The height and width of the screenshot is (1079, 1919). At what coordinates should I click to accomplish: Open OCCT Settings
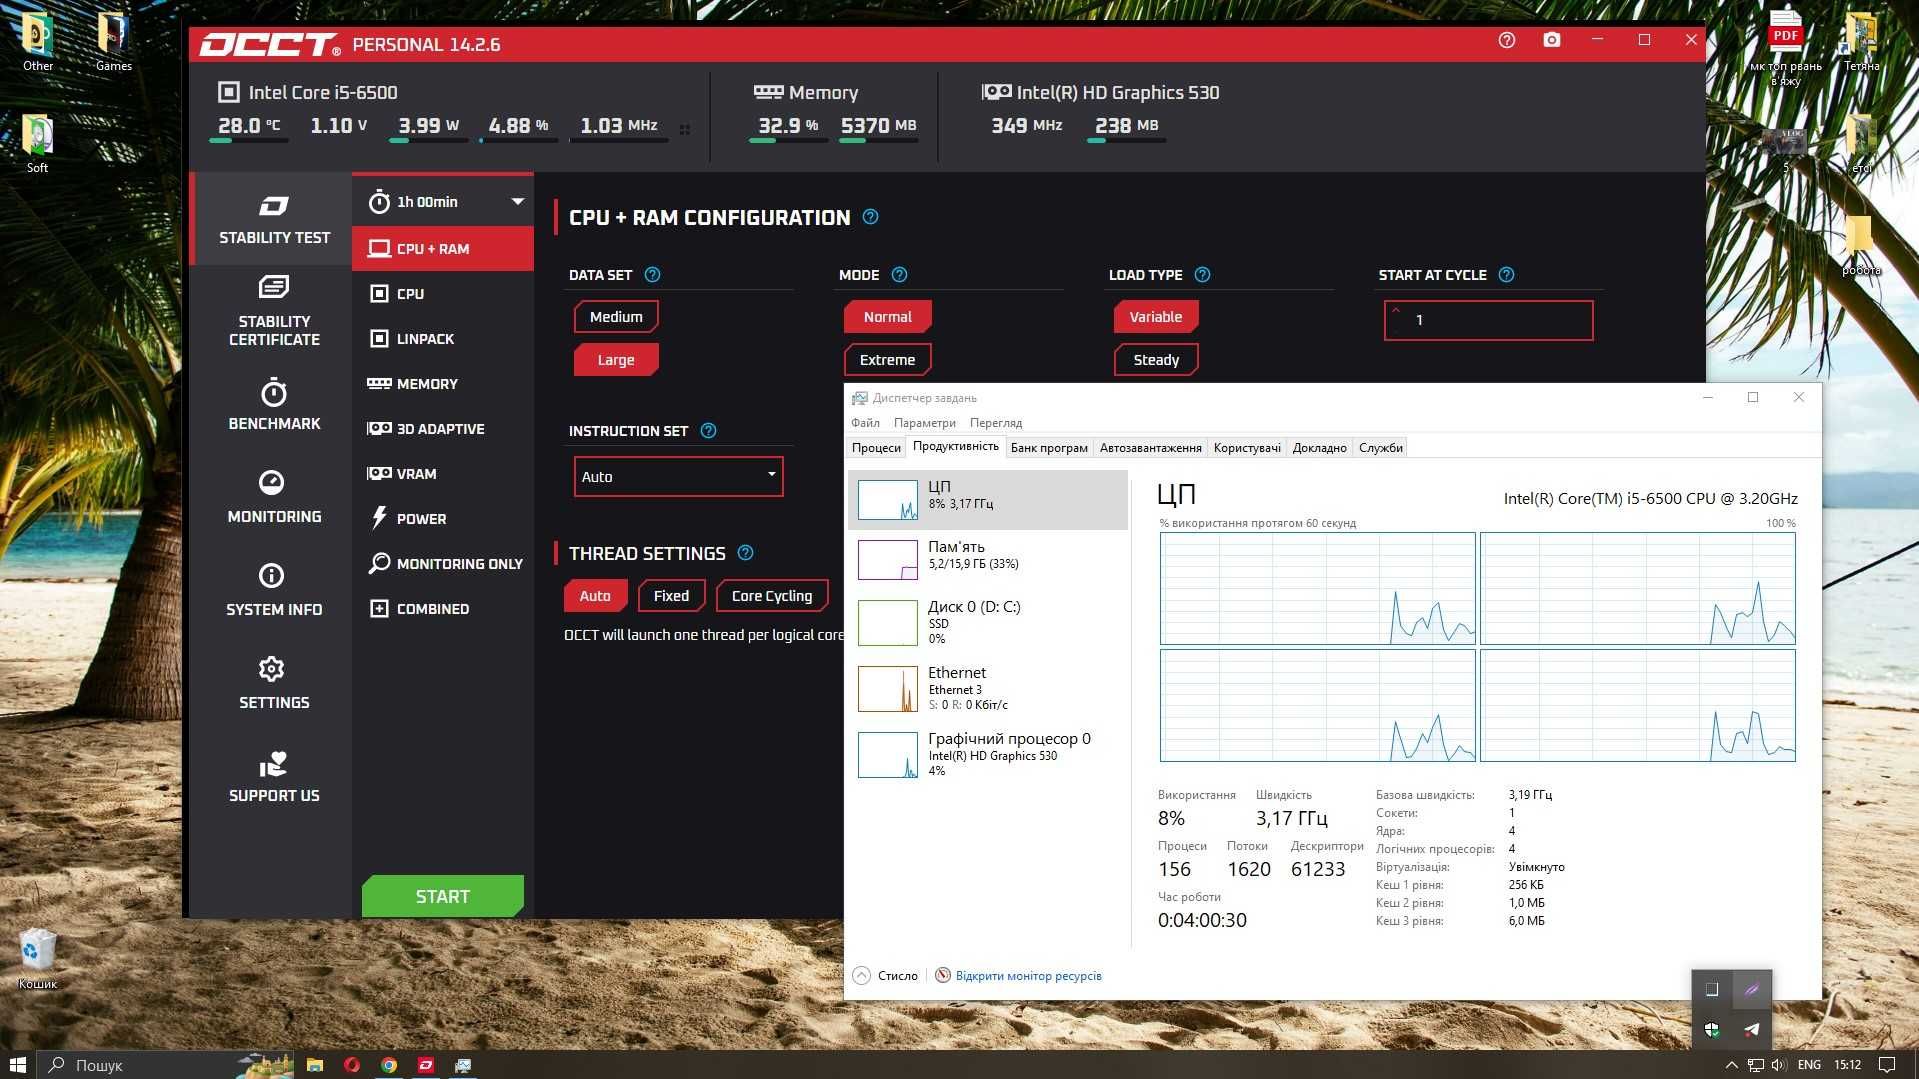(274, 683)
